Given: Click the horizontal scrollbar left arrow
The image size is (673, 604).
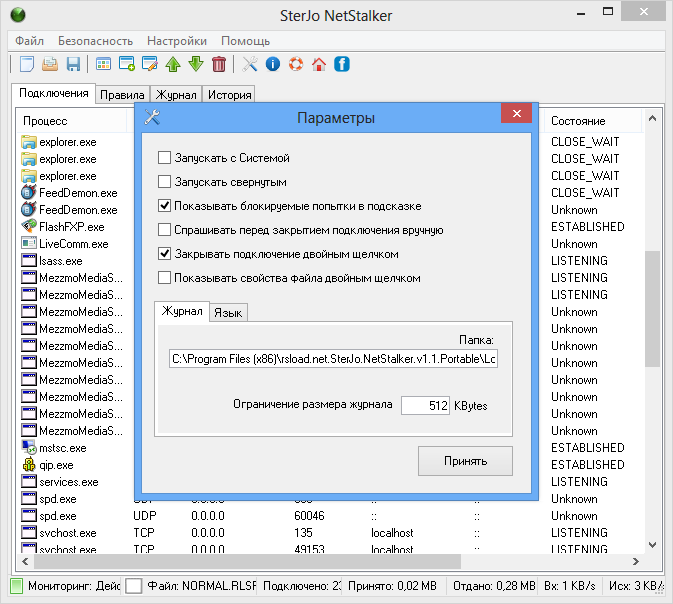Looking at the screenshot, I should click(25, 562).
